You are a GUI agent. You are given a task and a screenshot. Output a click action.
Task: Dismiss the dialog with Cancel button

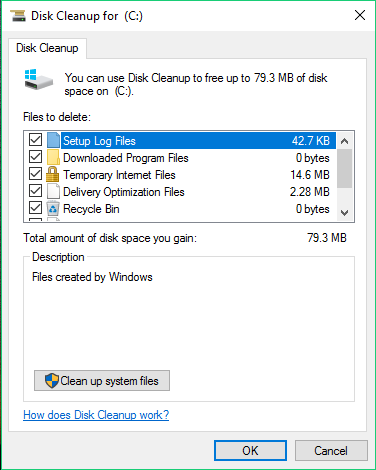331,451
